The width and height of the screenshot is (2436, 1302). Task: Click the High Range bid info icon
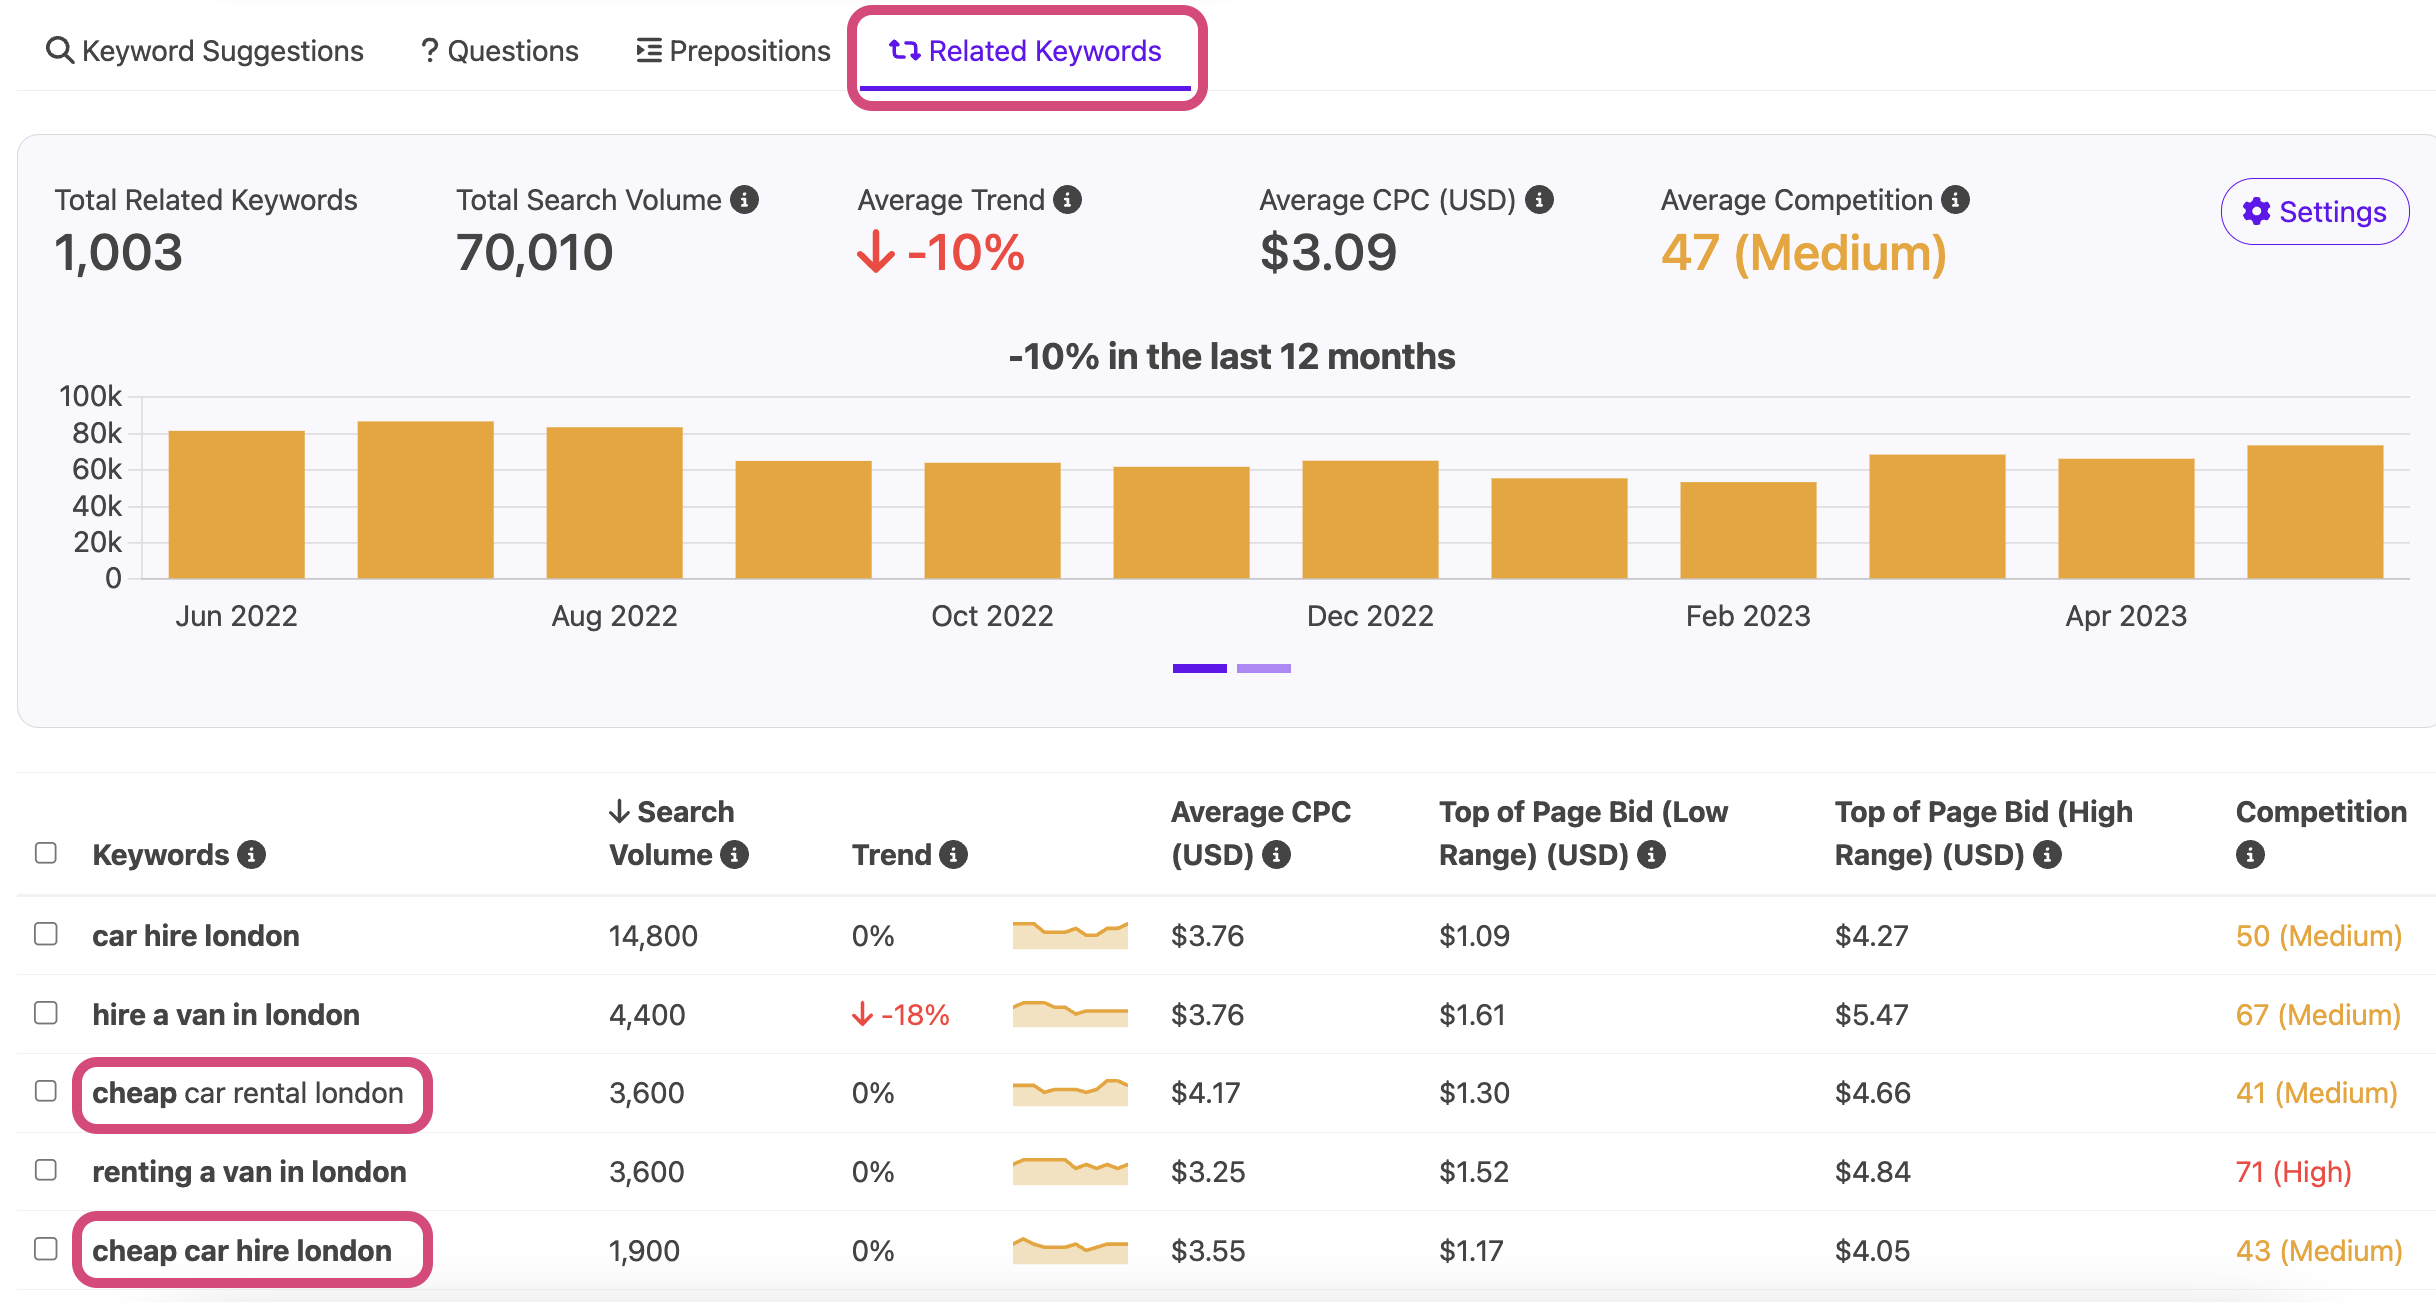click(2048, 855)
